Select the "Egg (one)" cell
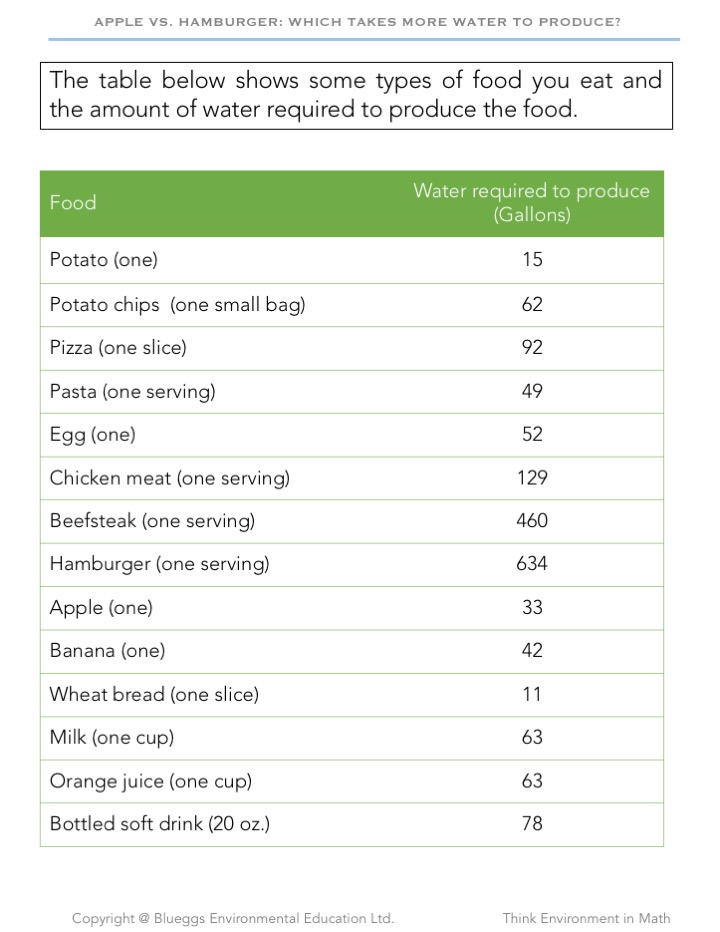720x932 pixels. [x=92, y=434]
